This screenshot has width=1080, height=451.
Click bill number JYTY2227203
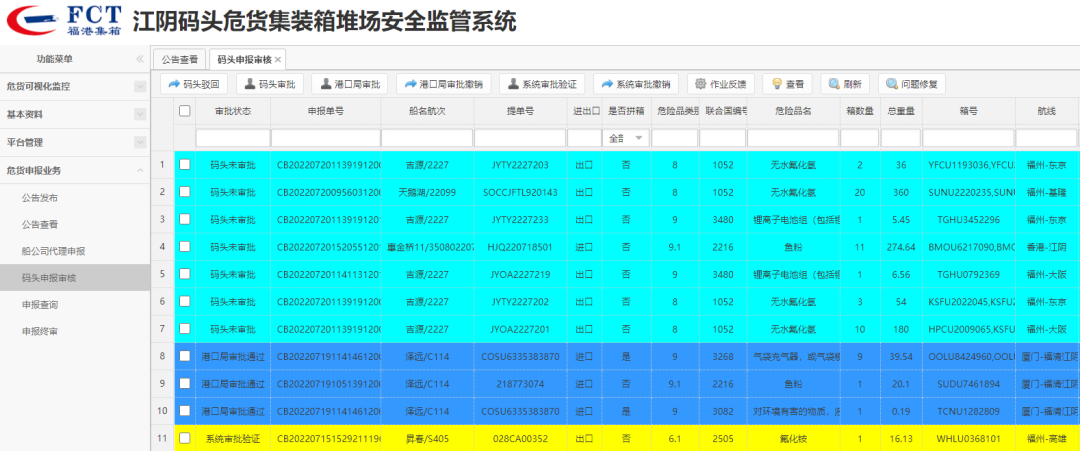pos(520,165)
